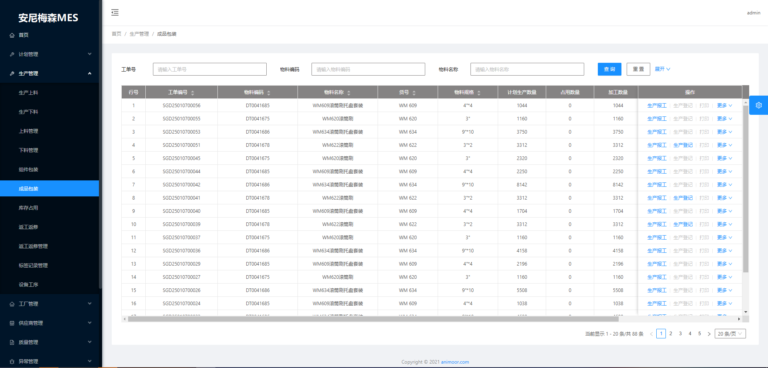
Task: Open the blue settings gear tab
Action: [x=759, y=105]
